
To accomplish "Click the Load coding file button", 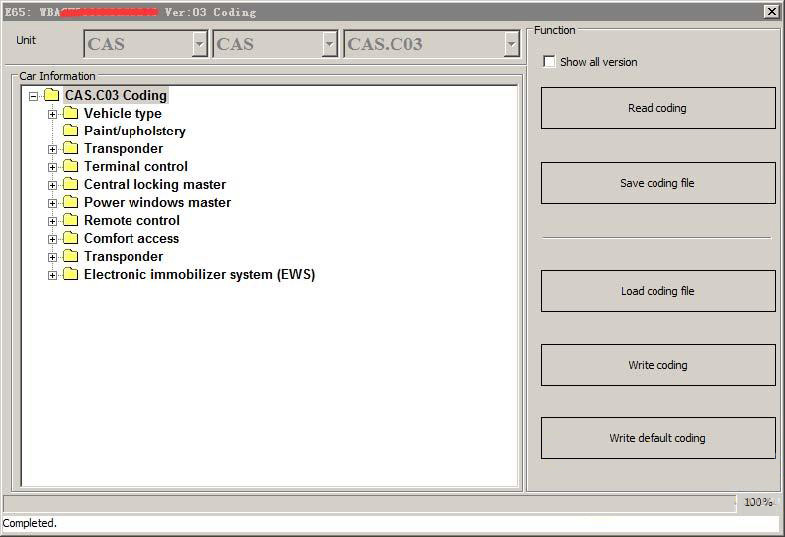I will 657,291.
